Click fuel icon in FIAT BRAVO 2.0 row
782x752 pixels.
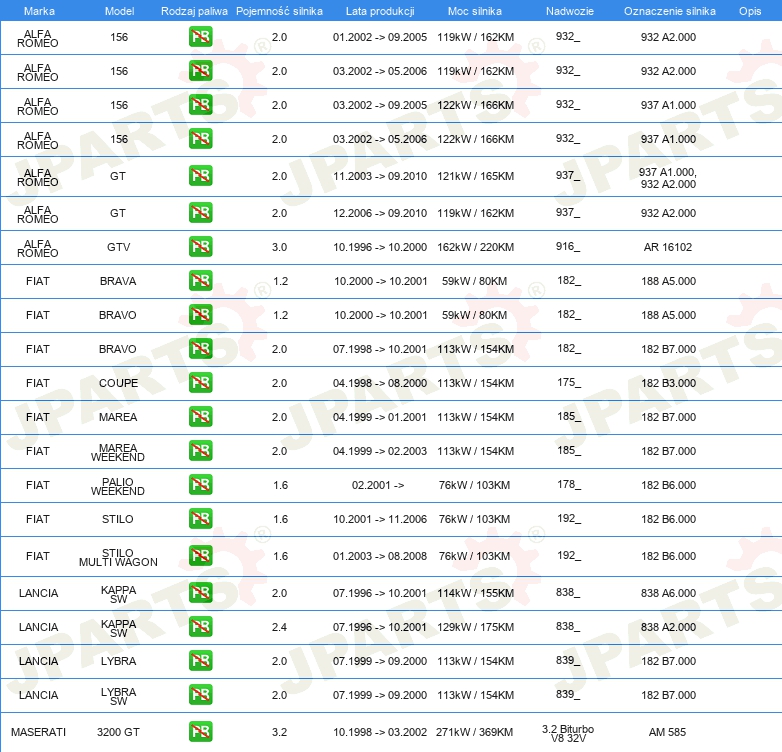[x=200, y=349]
